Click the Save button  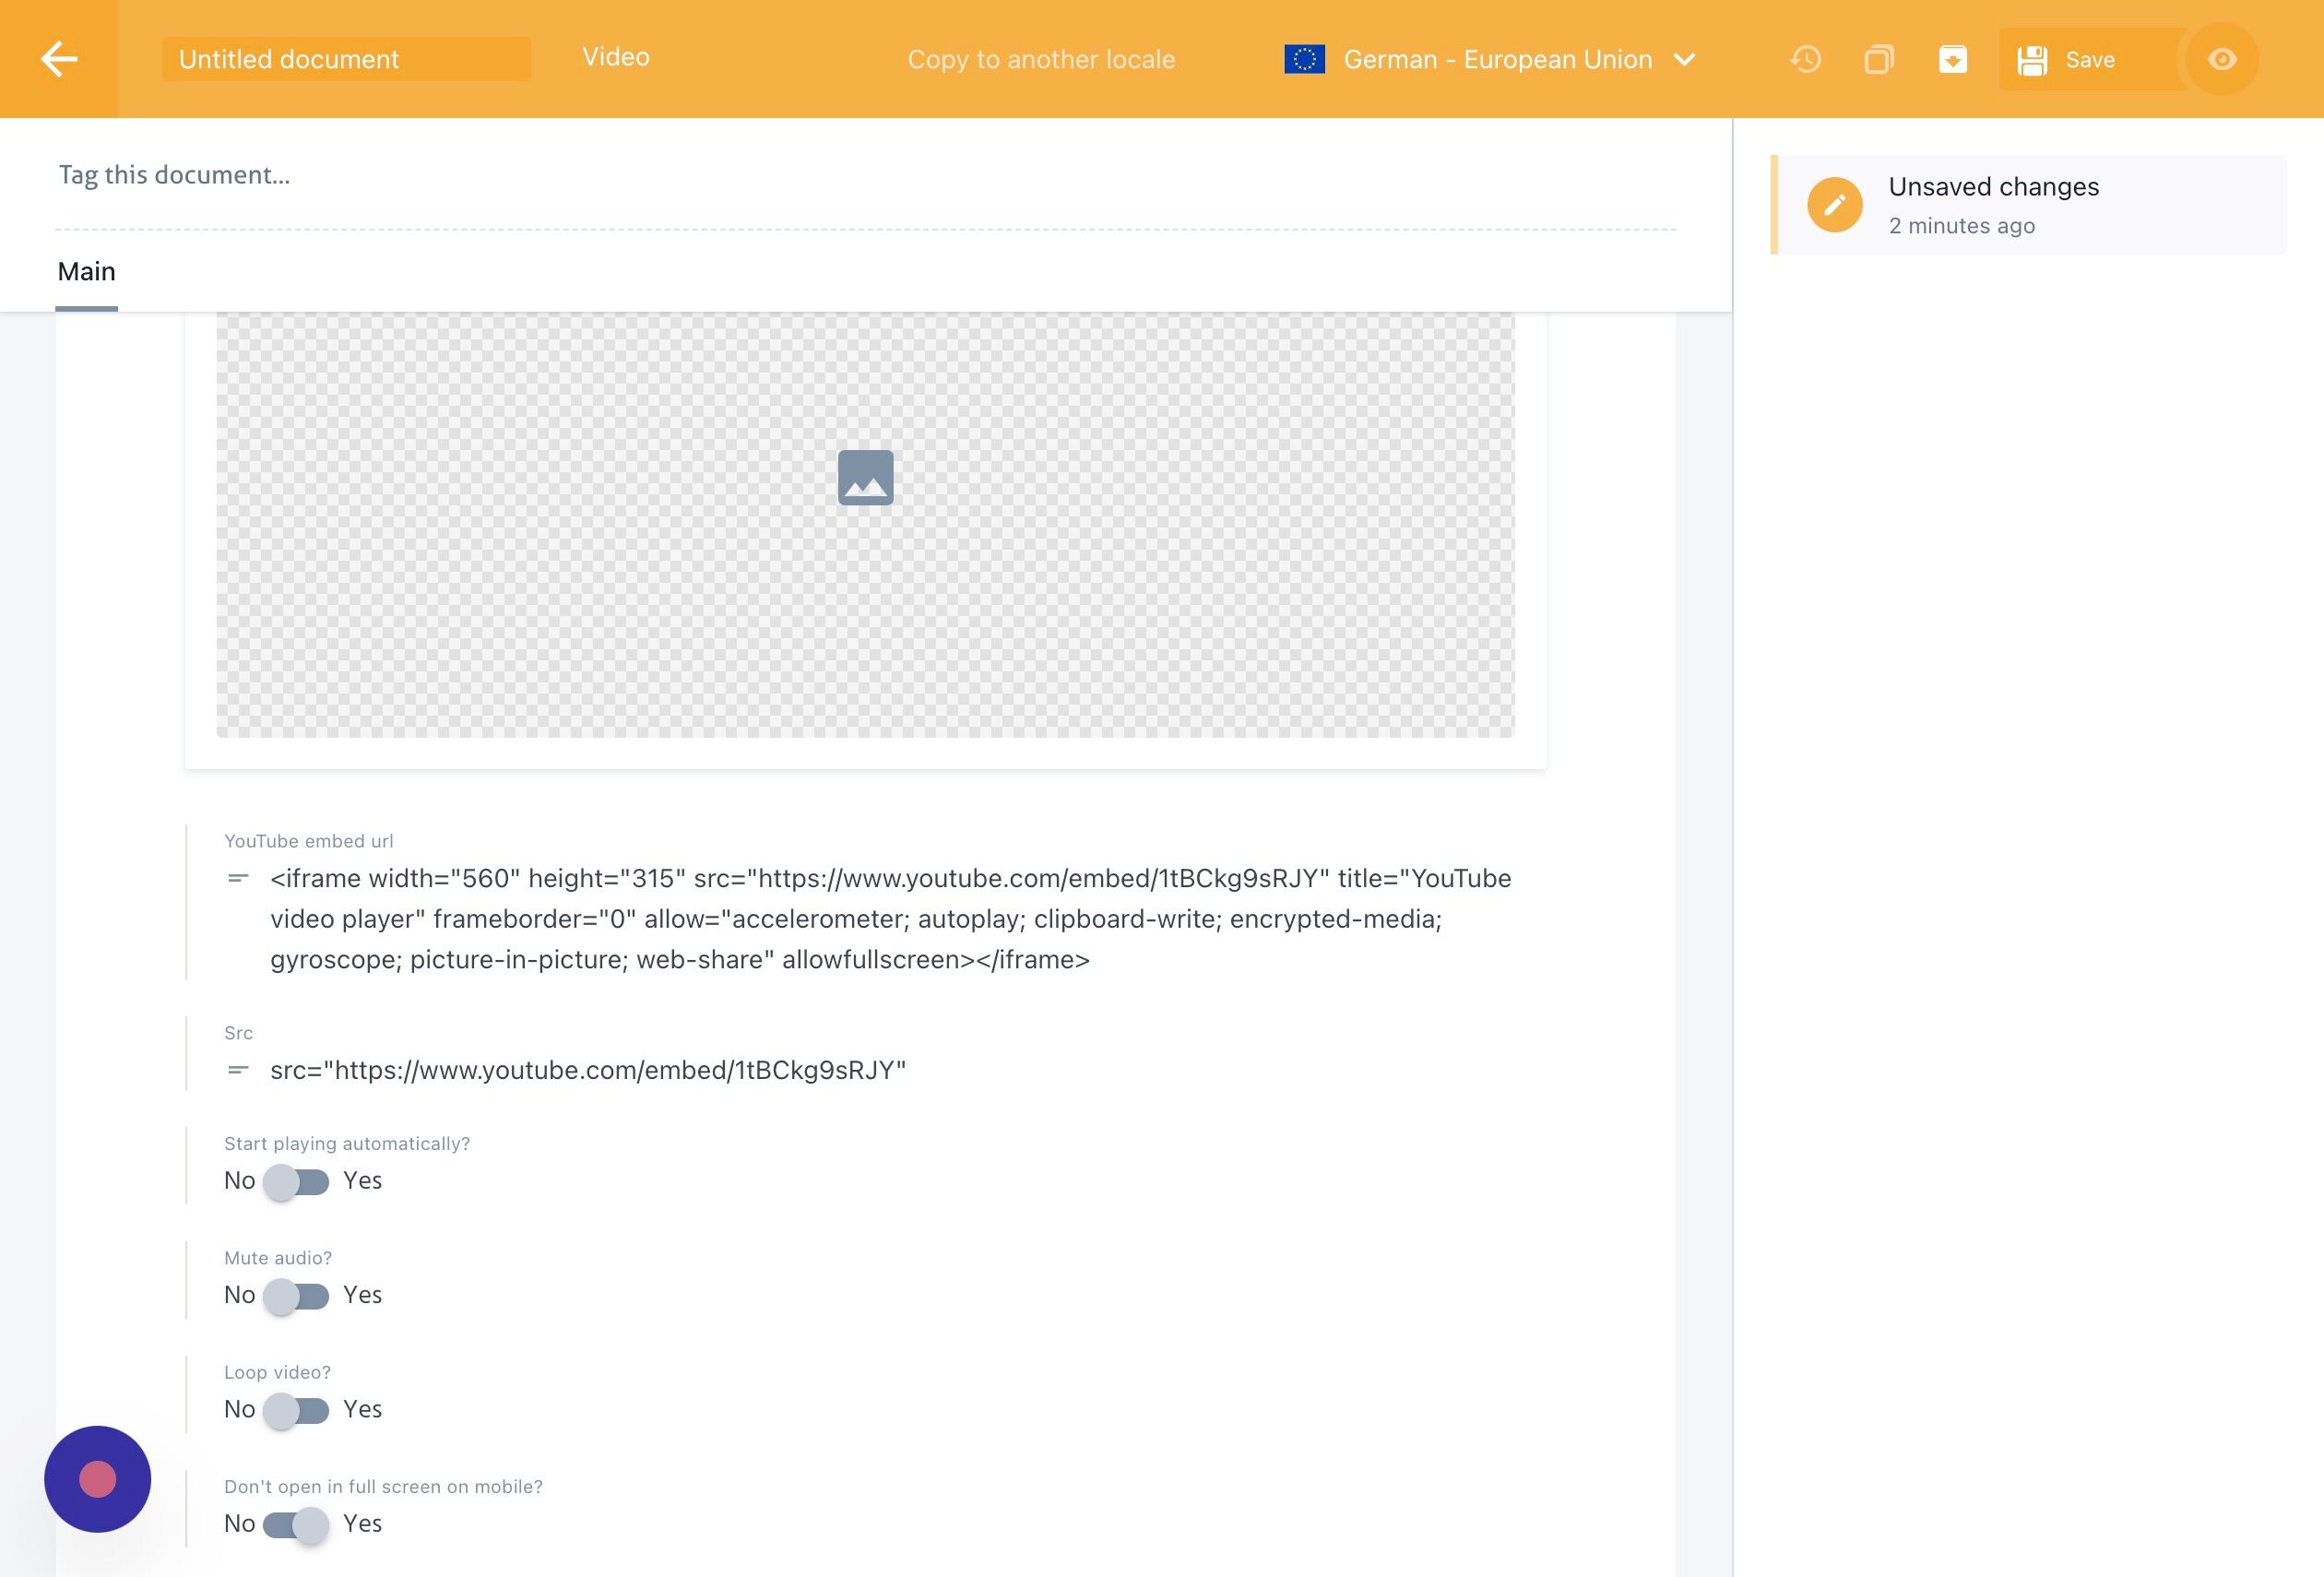pos(2088,59)
